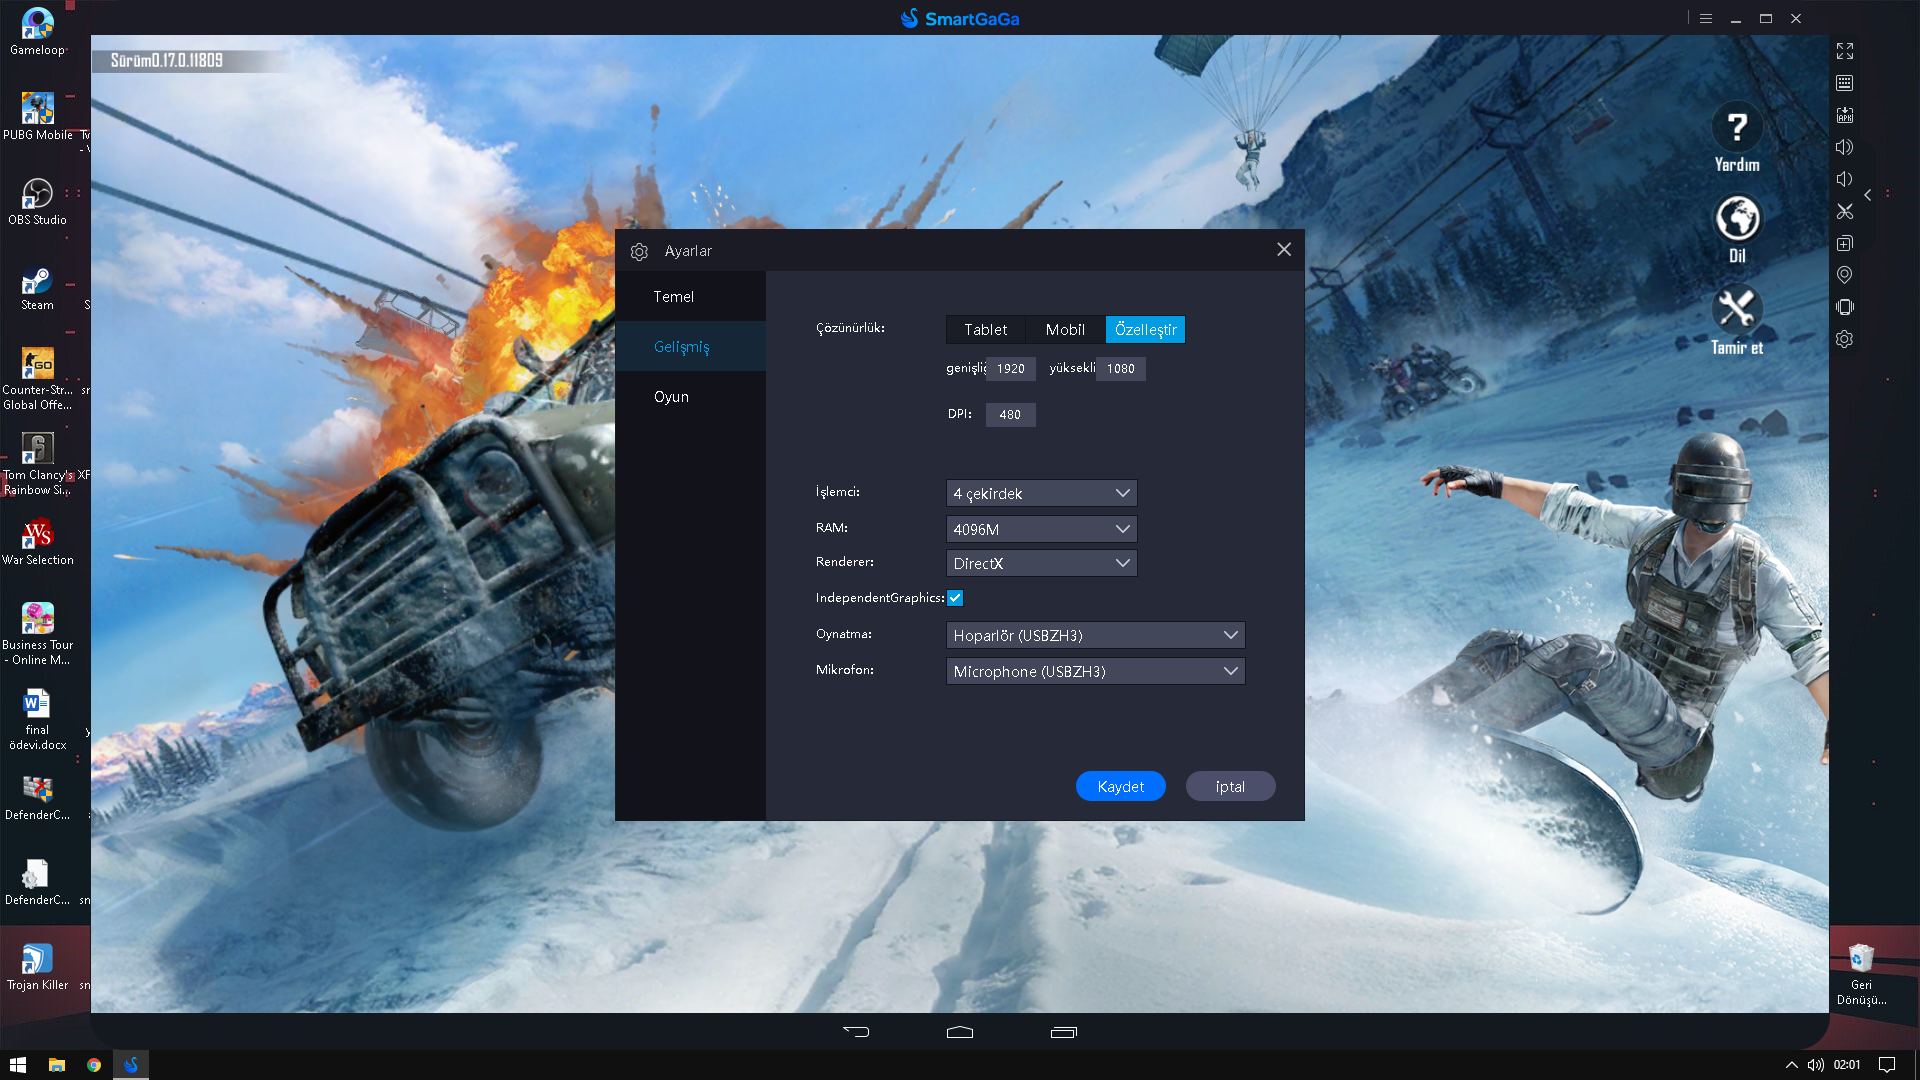Collapse the sidebar with the left chevron
1920x1080 pixels.
pyautogui.click(x=1867, y=195)
